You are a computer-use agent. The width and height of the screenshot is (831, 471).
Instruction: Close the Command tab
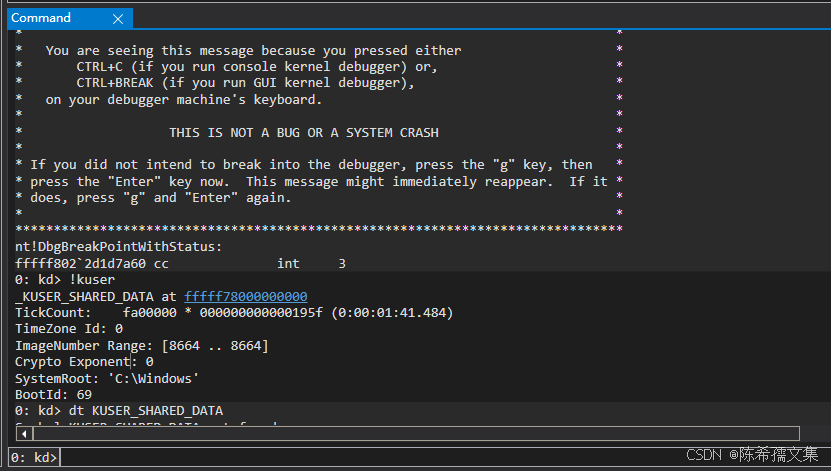[x=118, y=19]
